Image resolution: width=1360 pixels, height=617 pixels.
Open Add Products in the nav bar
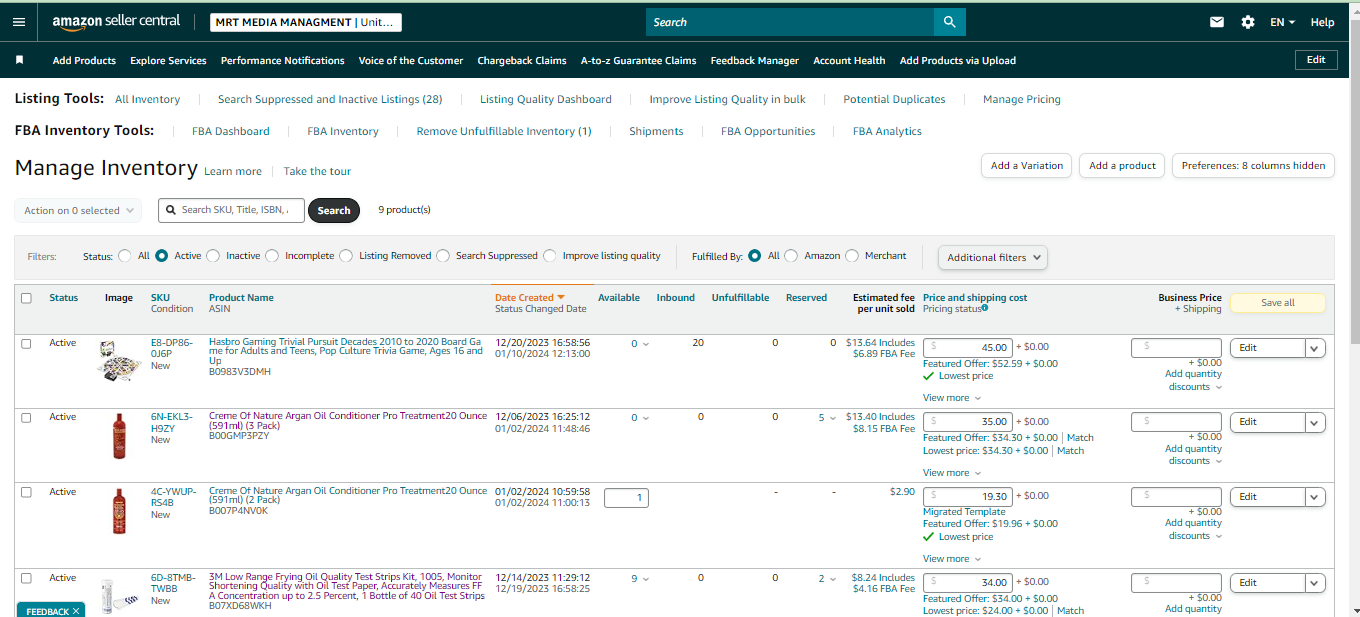84,60
